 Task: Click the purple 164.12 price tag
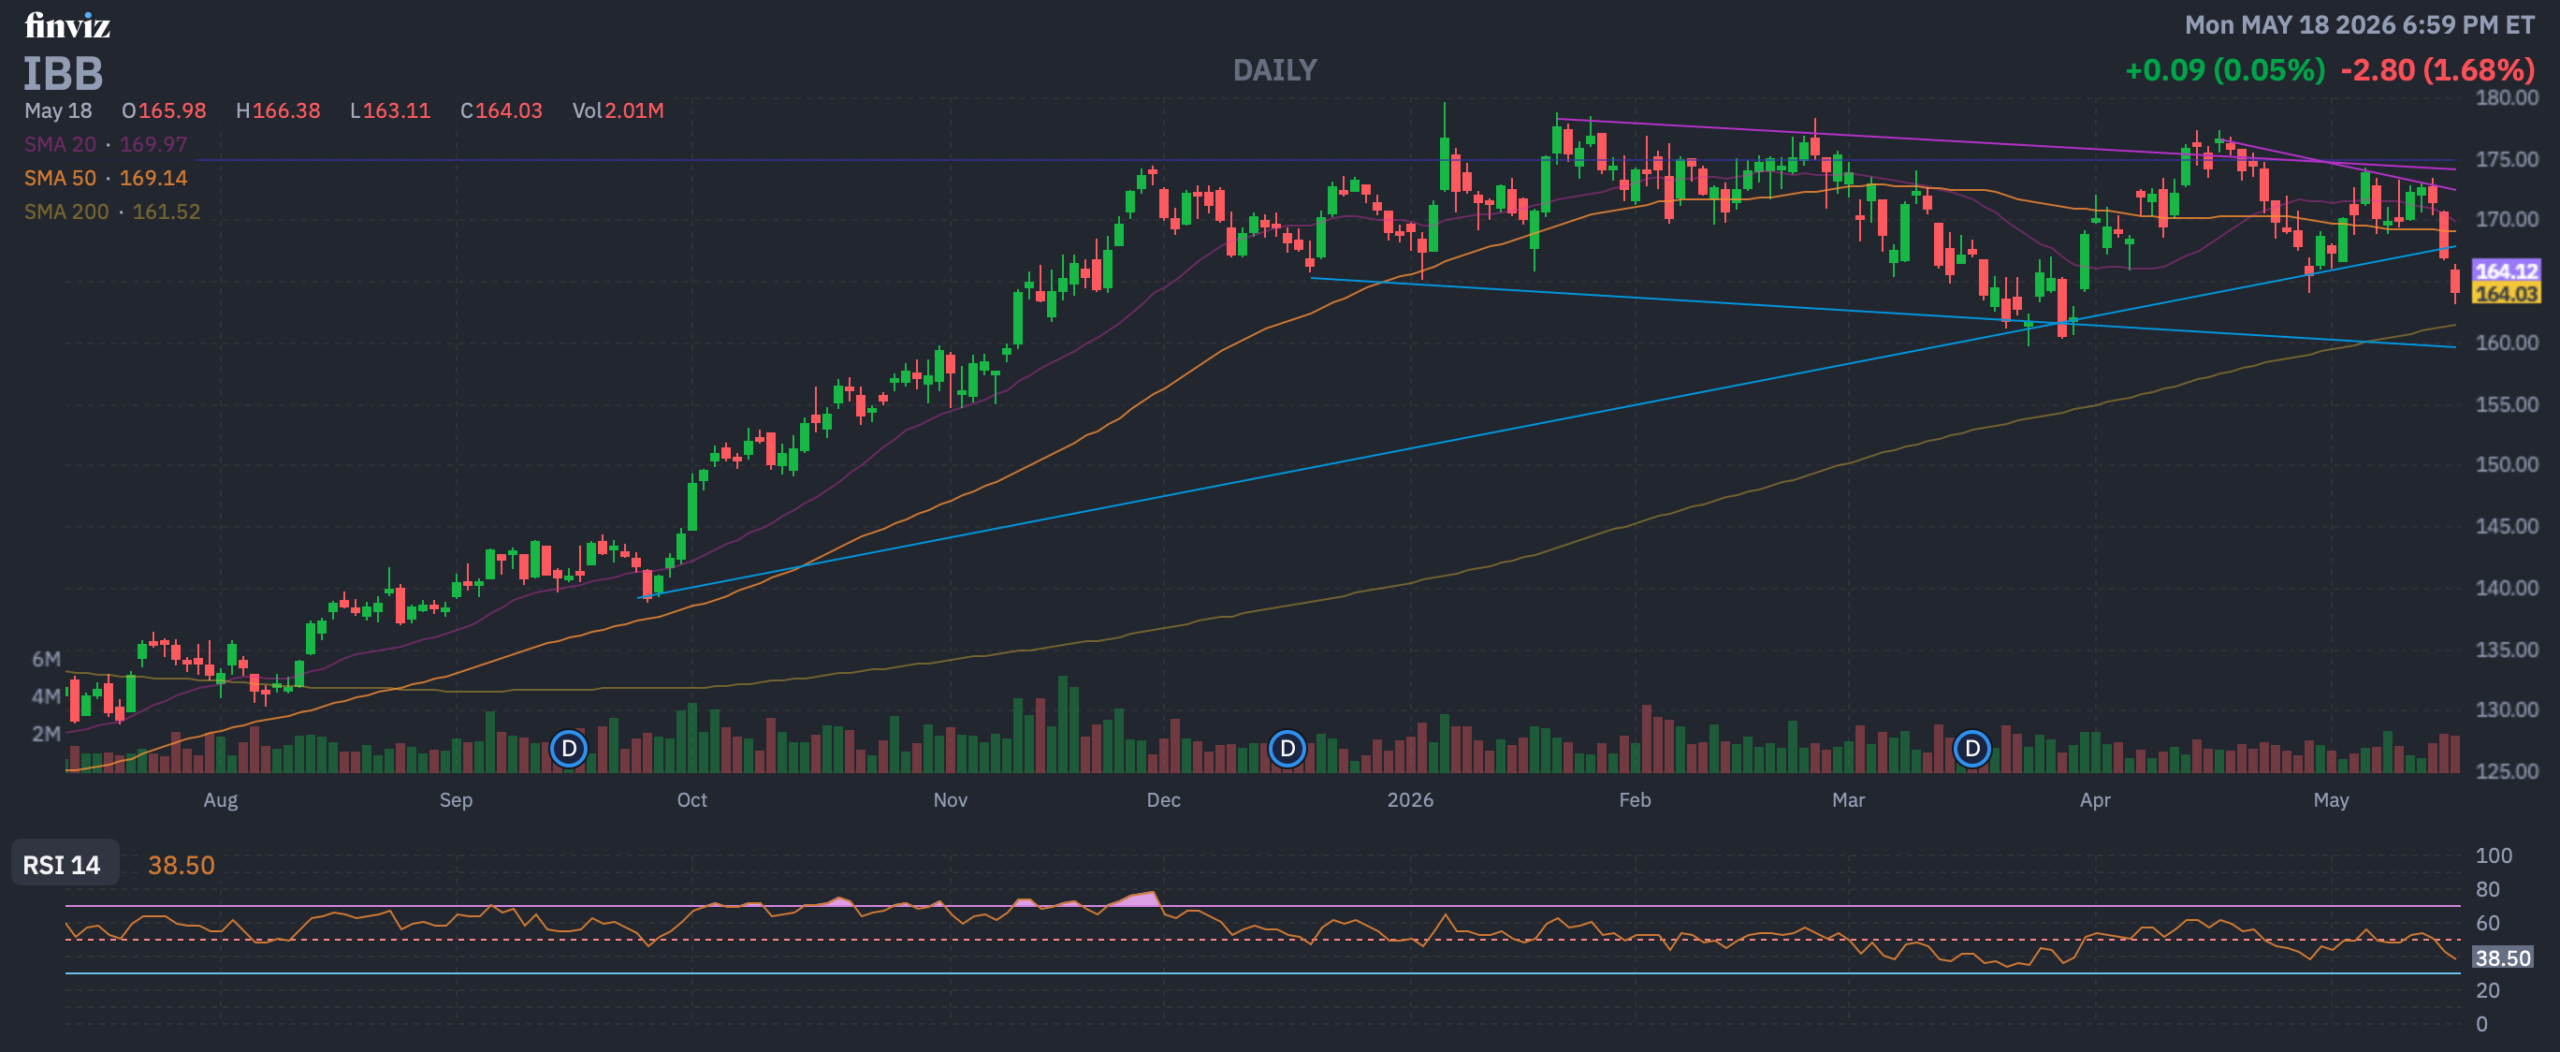coord(2506,270)
